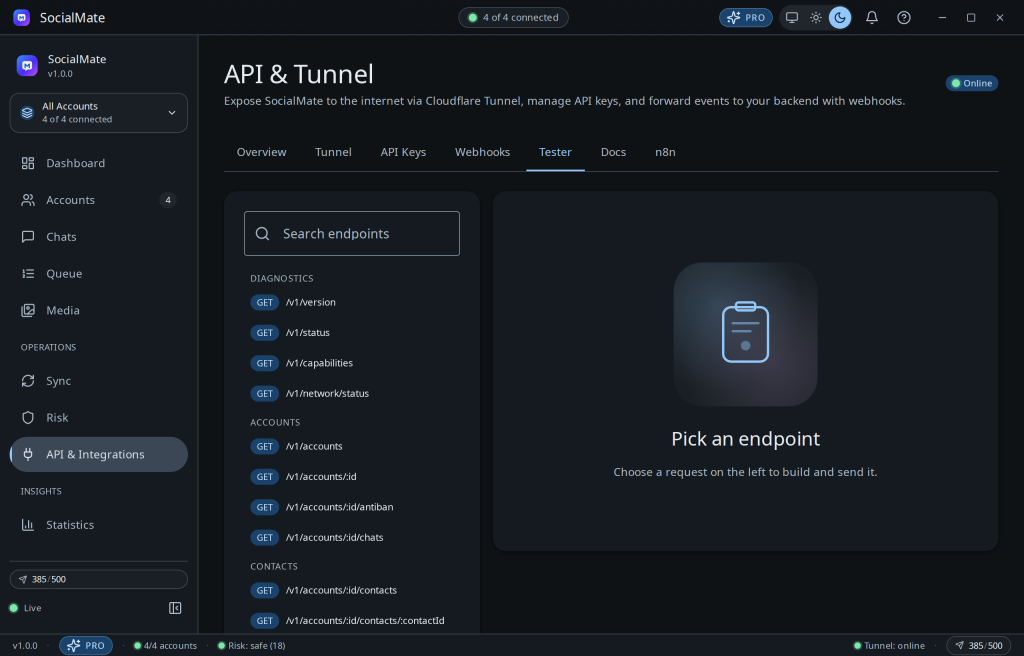This screenshot has height=656, width=1024.
Task: Click the status bar PRO badge
Action: [x=86, y=646]
